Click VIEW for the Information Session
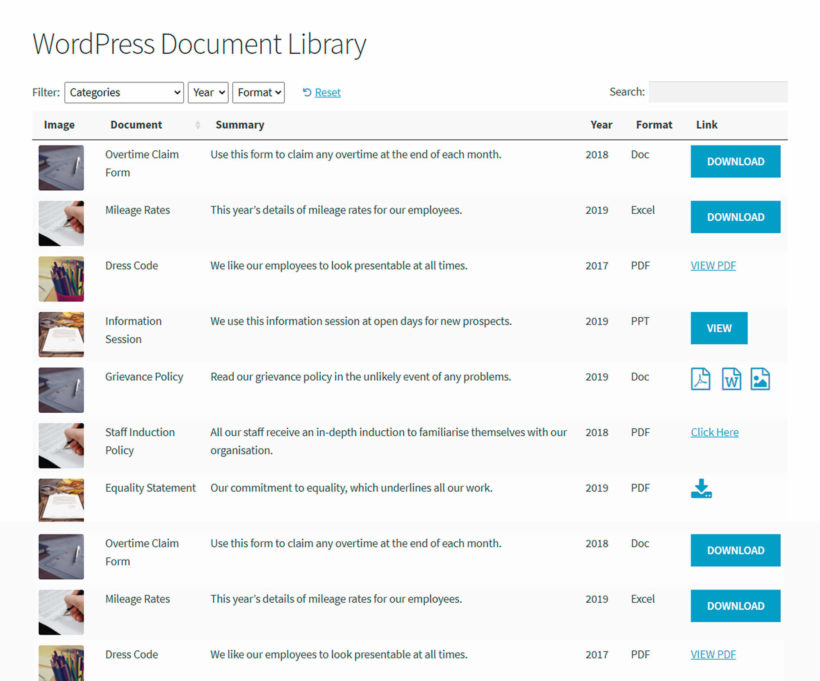The width and height of the screenshot is (820, 681). point(718,327)
